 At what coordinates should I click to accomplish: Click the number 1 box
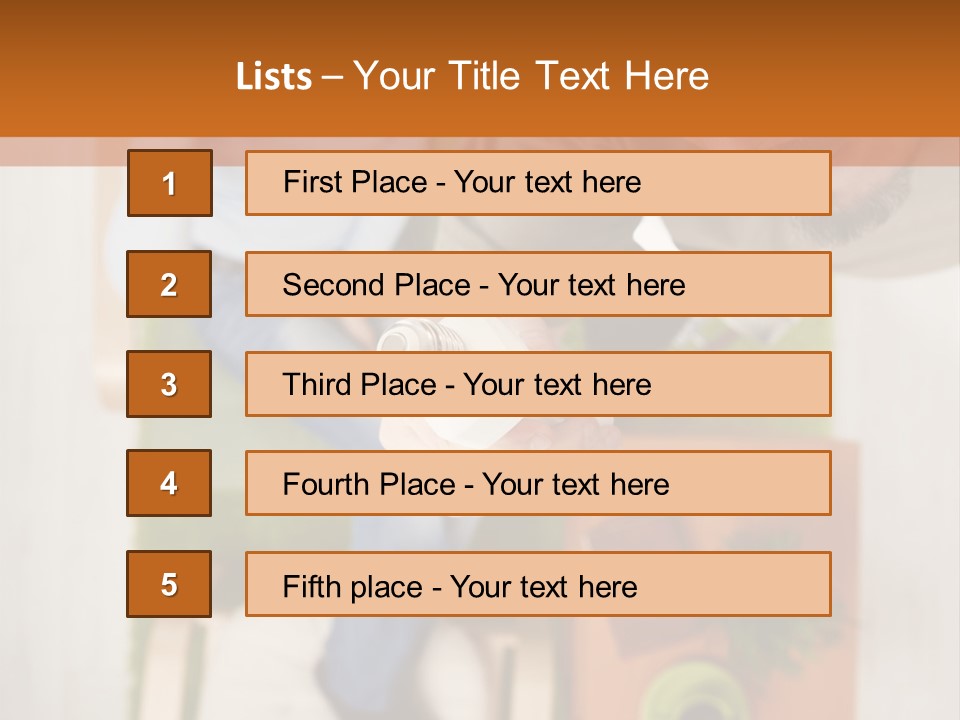pos(170,183)
